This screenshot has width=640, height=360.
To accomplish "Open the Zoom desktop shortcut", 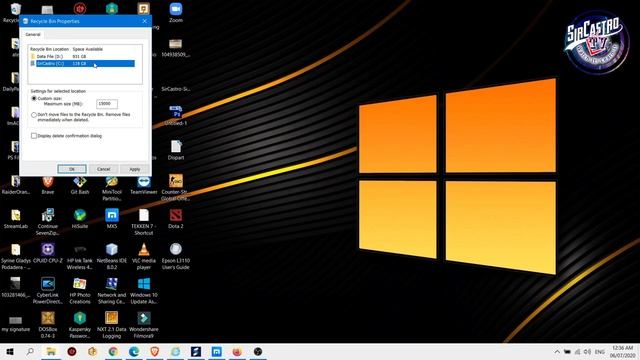I will [x=176, y=12].
